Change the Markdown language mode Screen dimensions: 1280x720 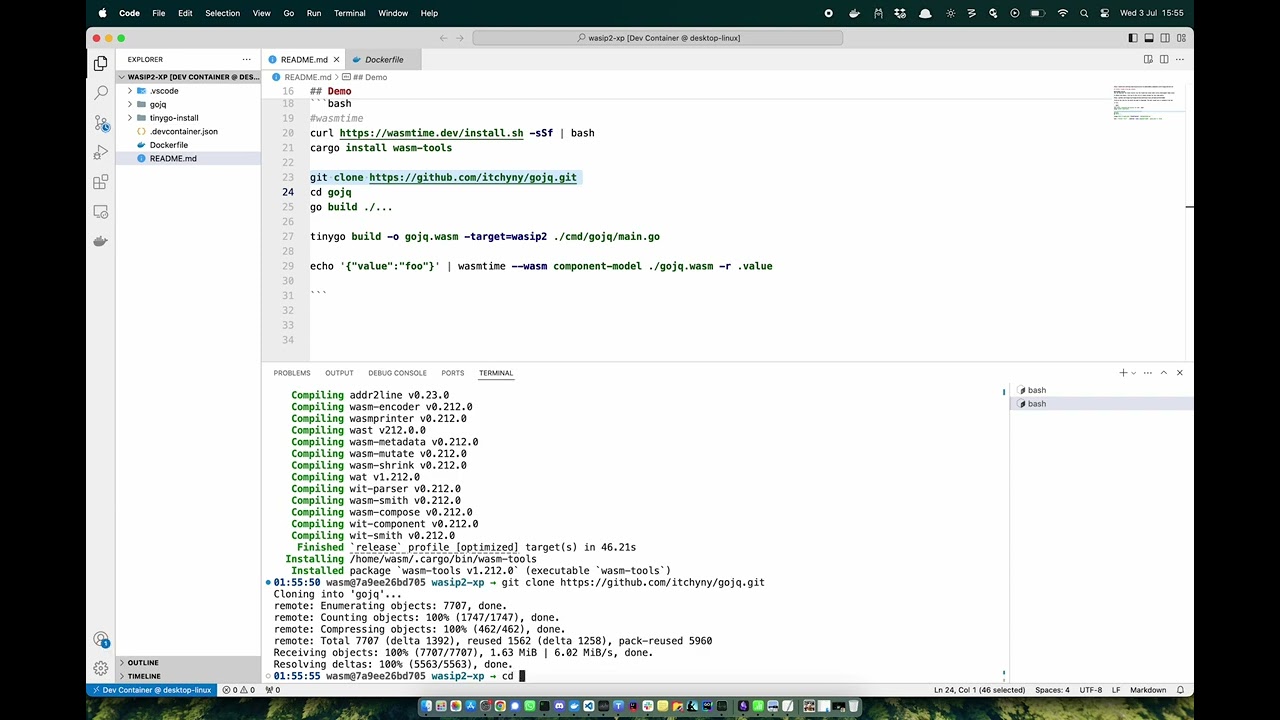pyautogui.click(x=1148, y=690)
